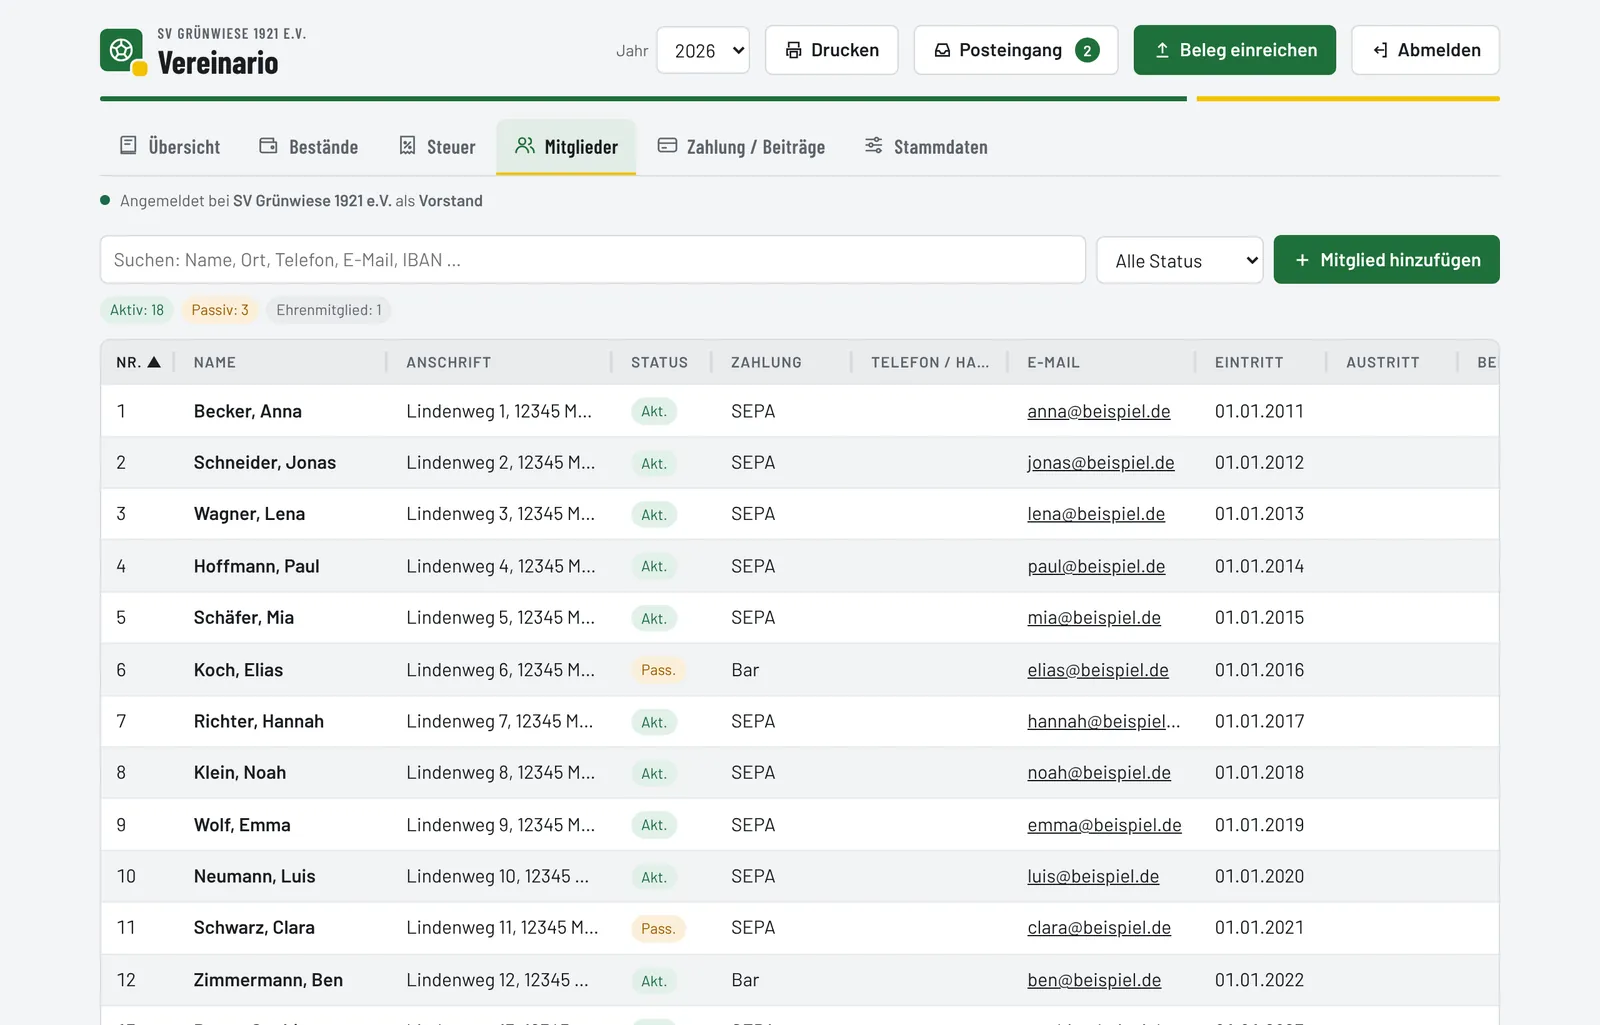Click the Steuer tab icon
The width and height of the screenshot is (1600, 1025).
[407, 146]
